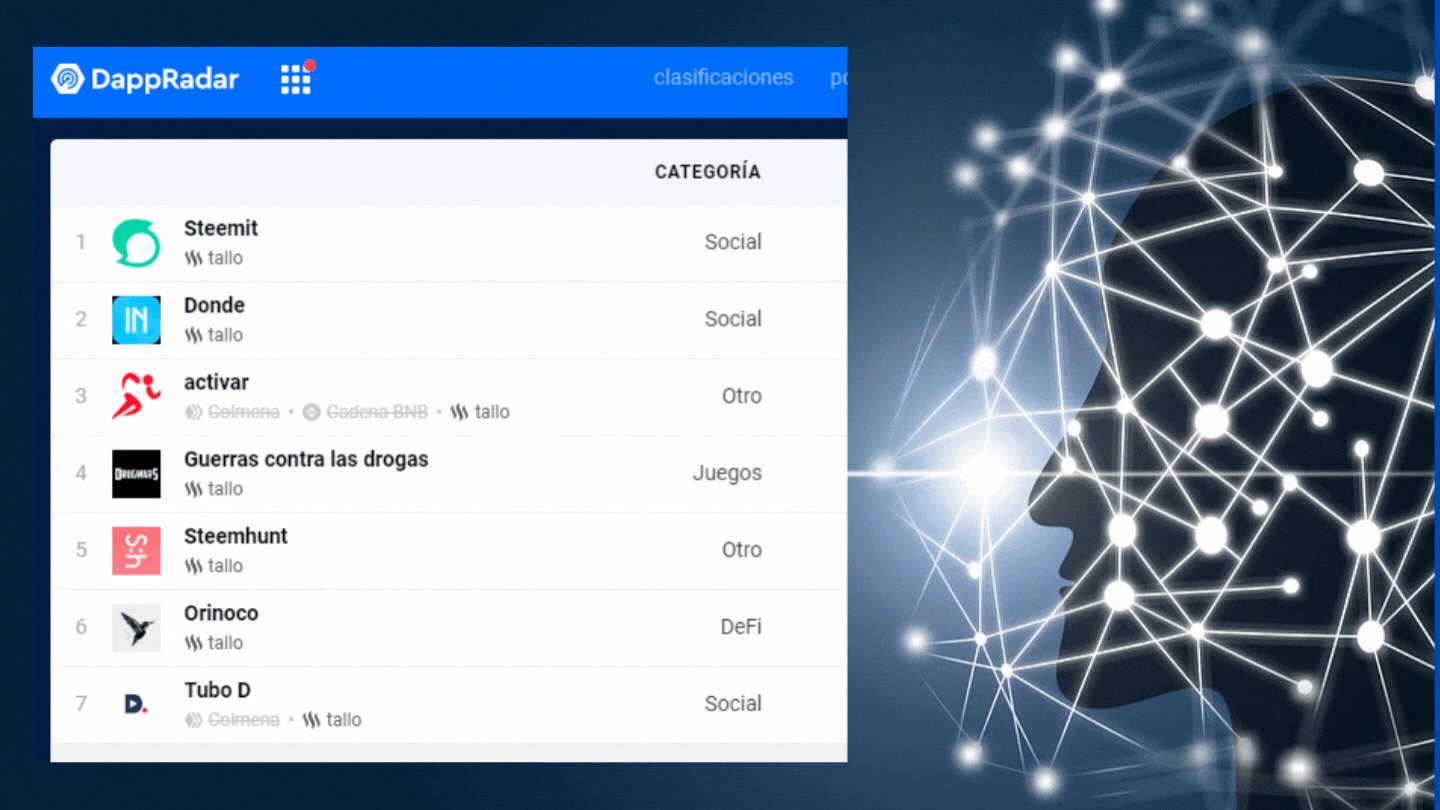Image resolution: width=1440 pixels, height=810 pixels.
Task: Click the DappRadar radar logo icon
Action: [x=67, y=78]
